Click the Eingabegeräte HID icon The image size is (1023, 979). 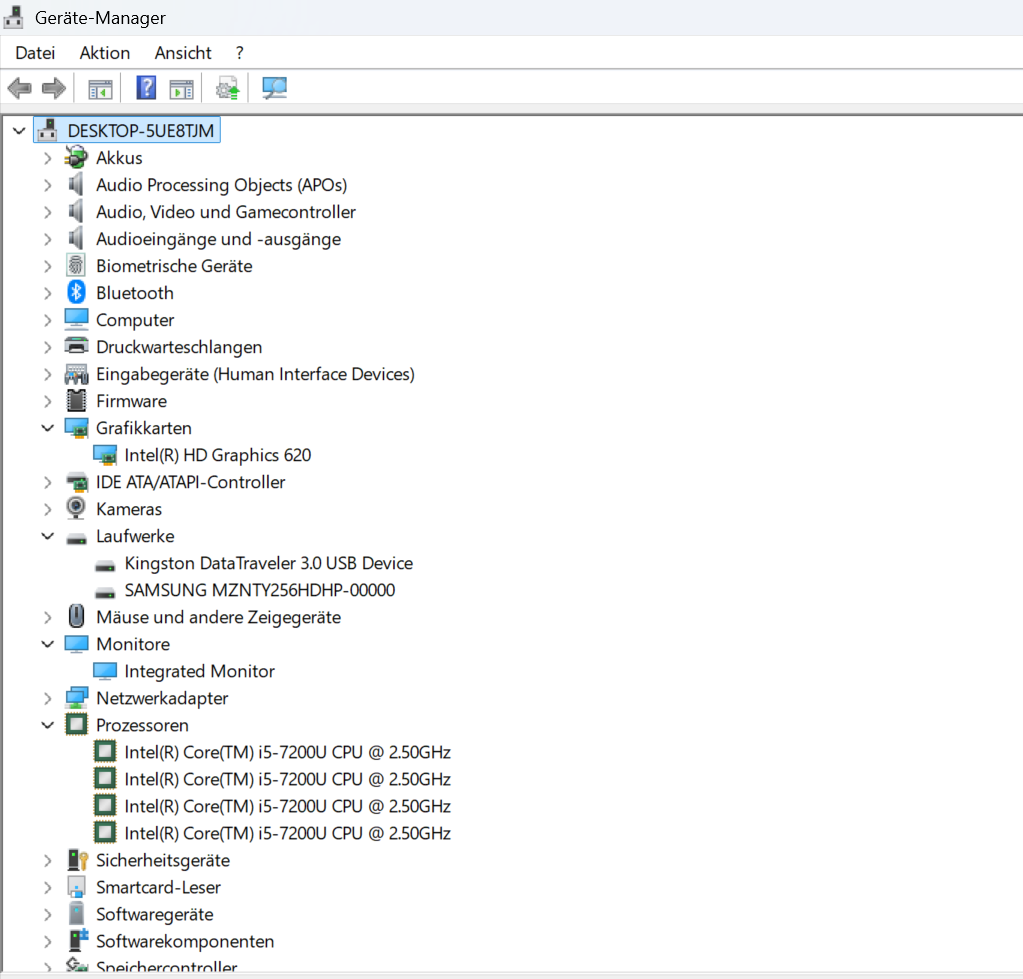76,374
